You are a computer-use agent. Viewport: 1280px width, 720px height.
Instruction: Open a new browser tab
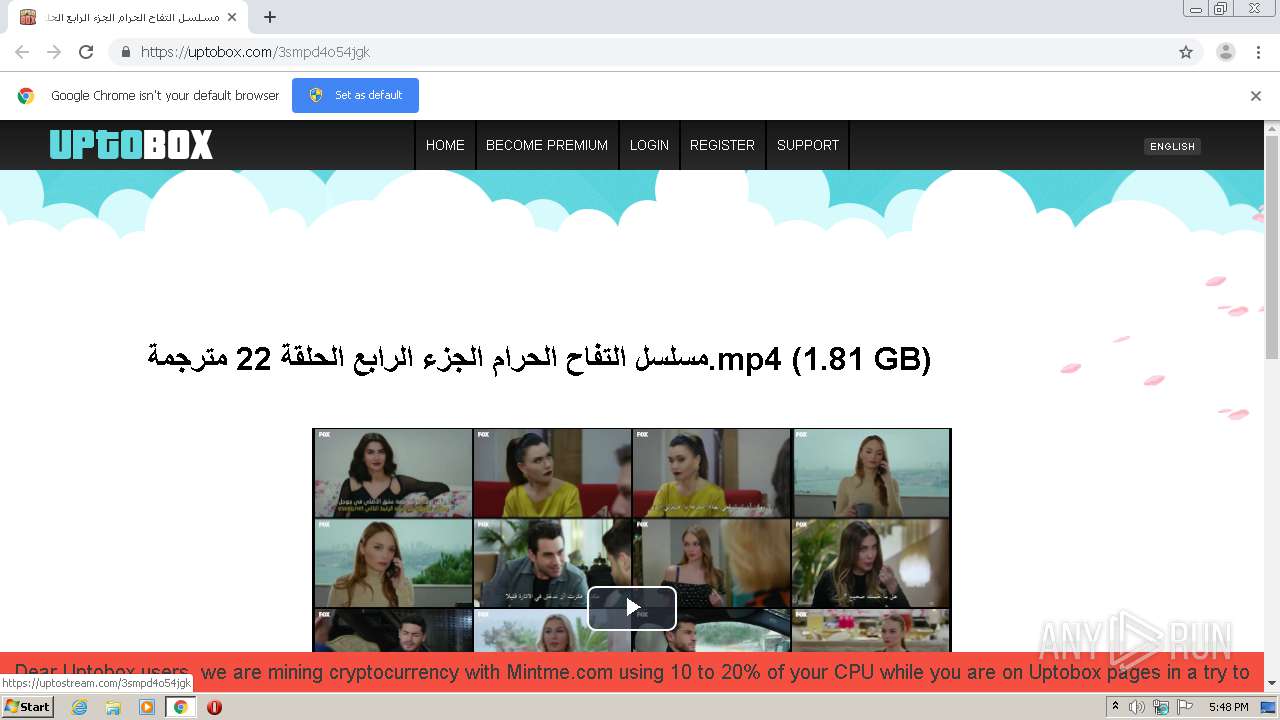[270, 17]
